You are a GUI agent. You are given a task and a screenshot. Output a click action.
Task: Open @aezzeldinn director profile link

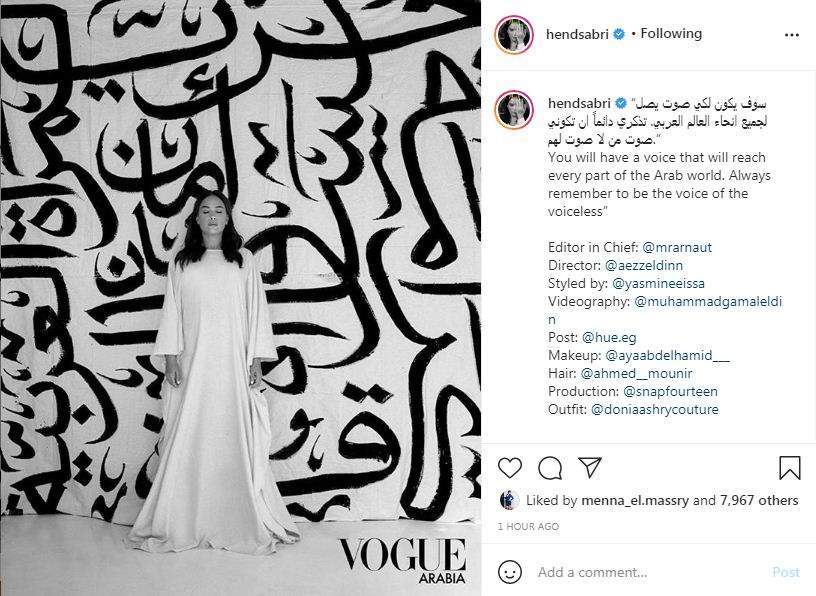click(x=644, y=265)
